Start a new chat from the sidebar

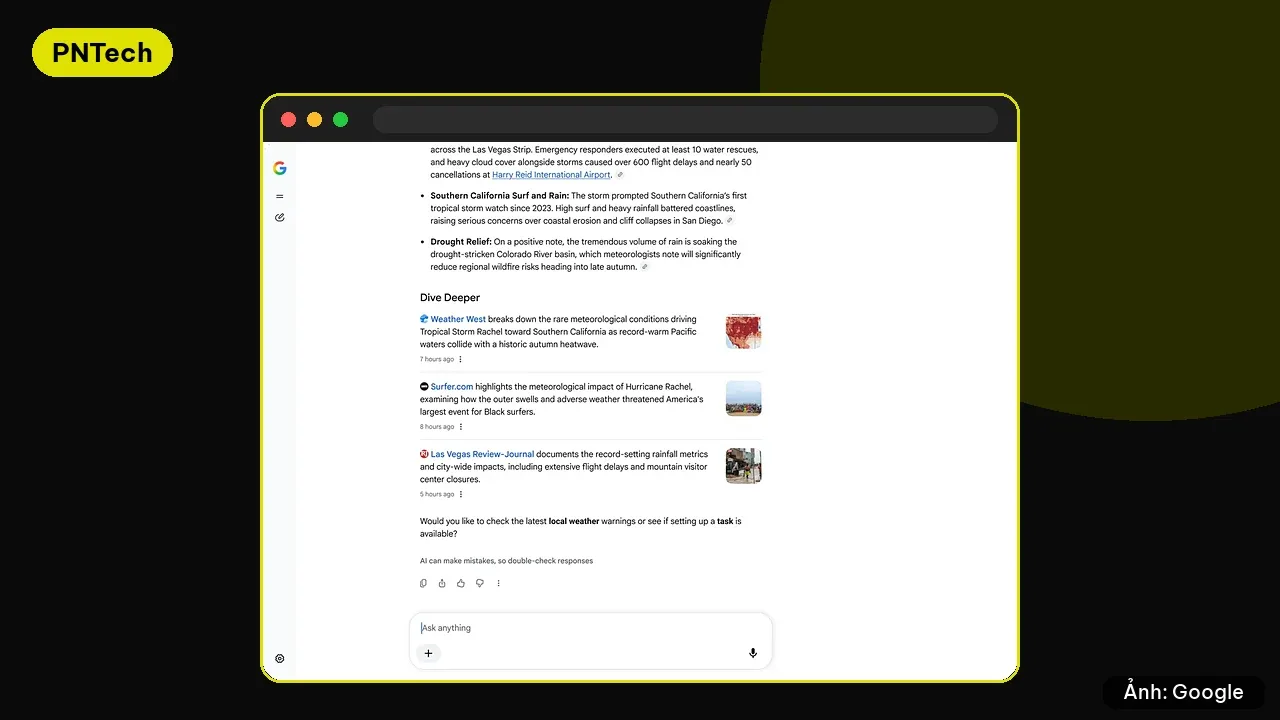280,217
